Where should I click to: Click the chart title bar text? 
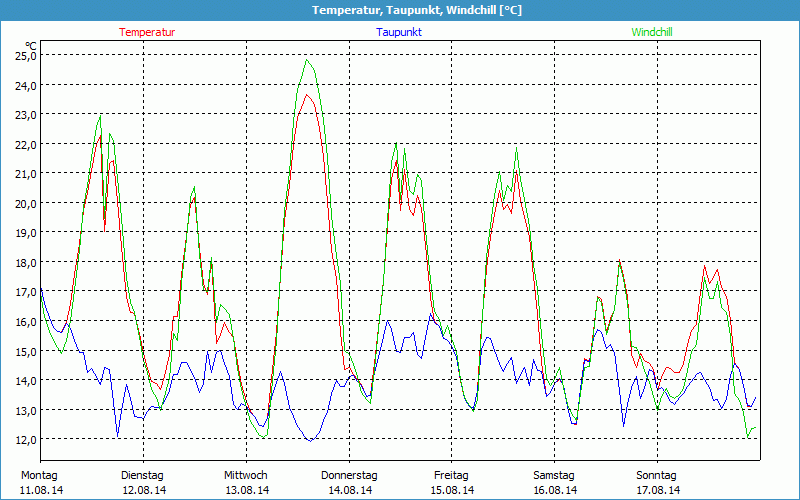click(x=417, y=10)
